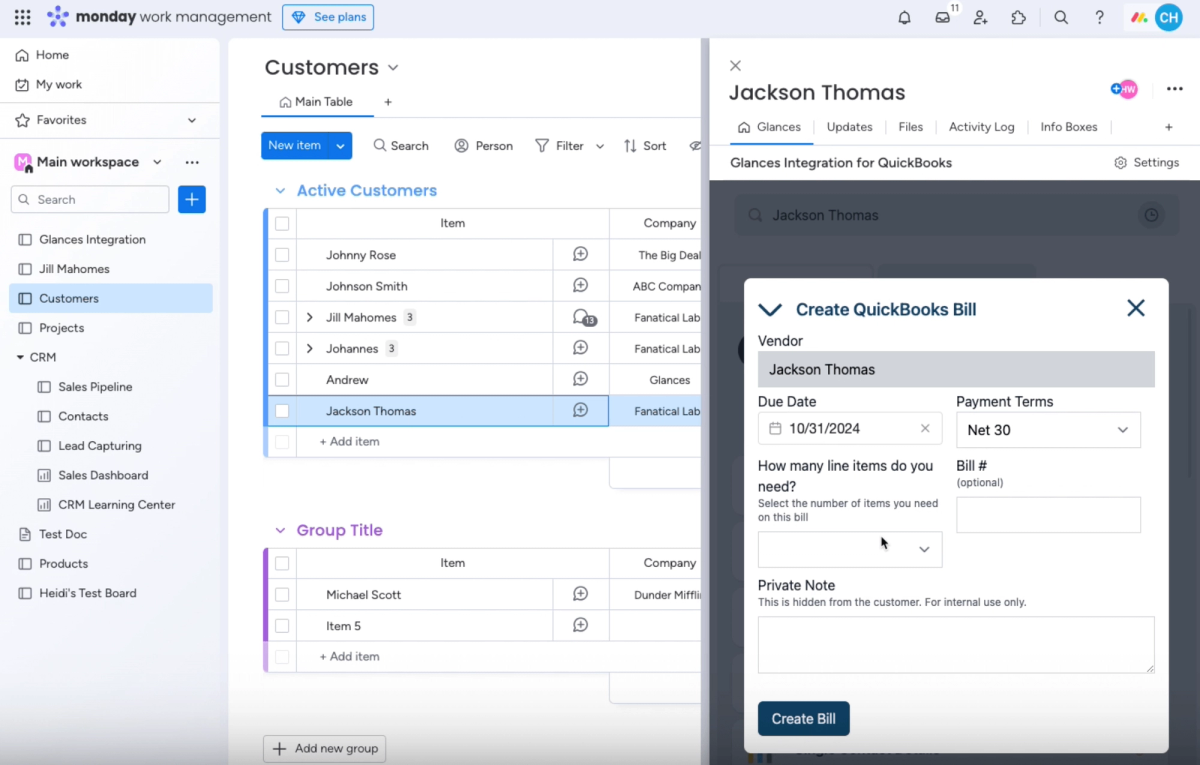
Task: Click the blue plus add button in sidebar
Action: click(192, 199)
